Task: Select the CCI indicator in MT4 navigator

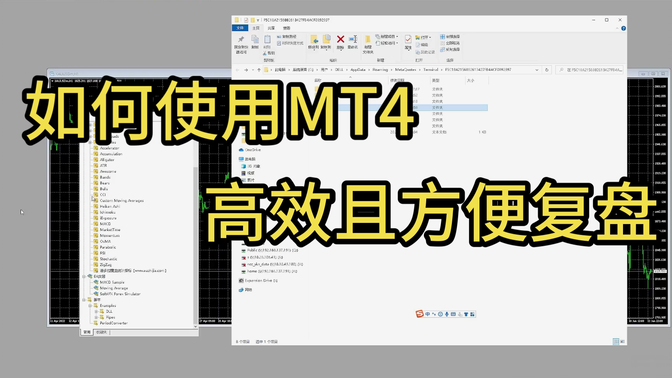Action: tap(100, 195)
